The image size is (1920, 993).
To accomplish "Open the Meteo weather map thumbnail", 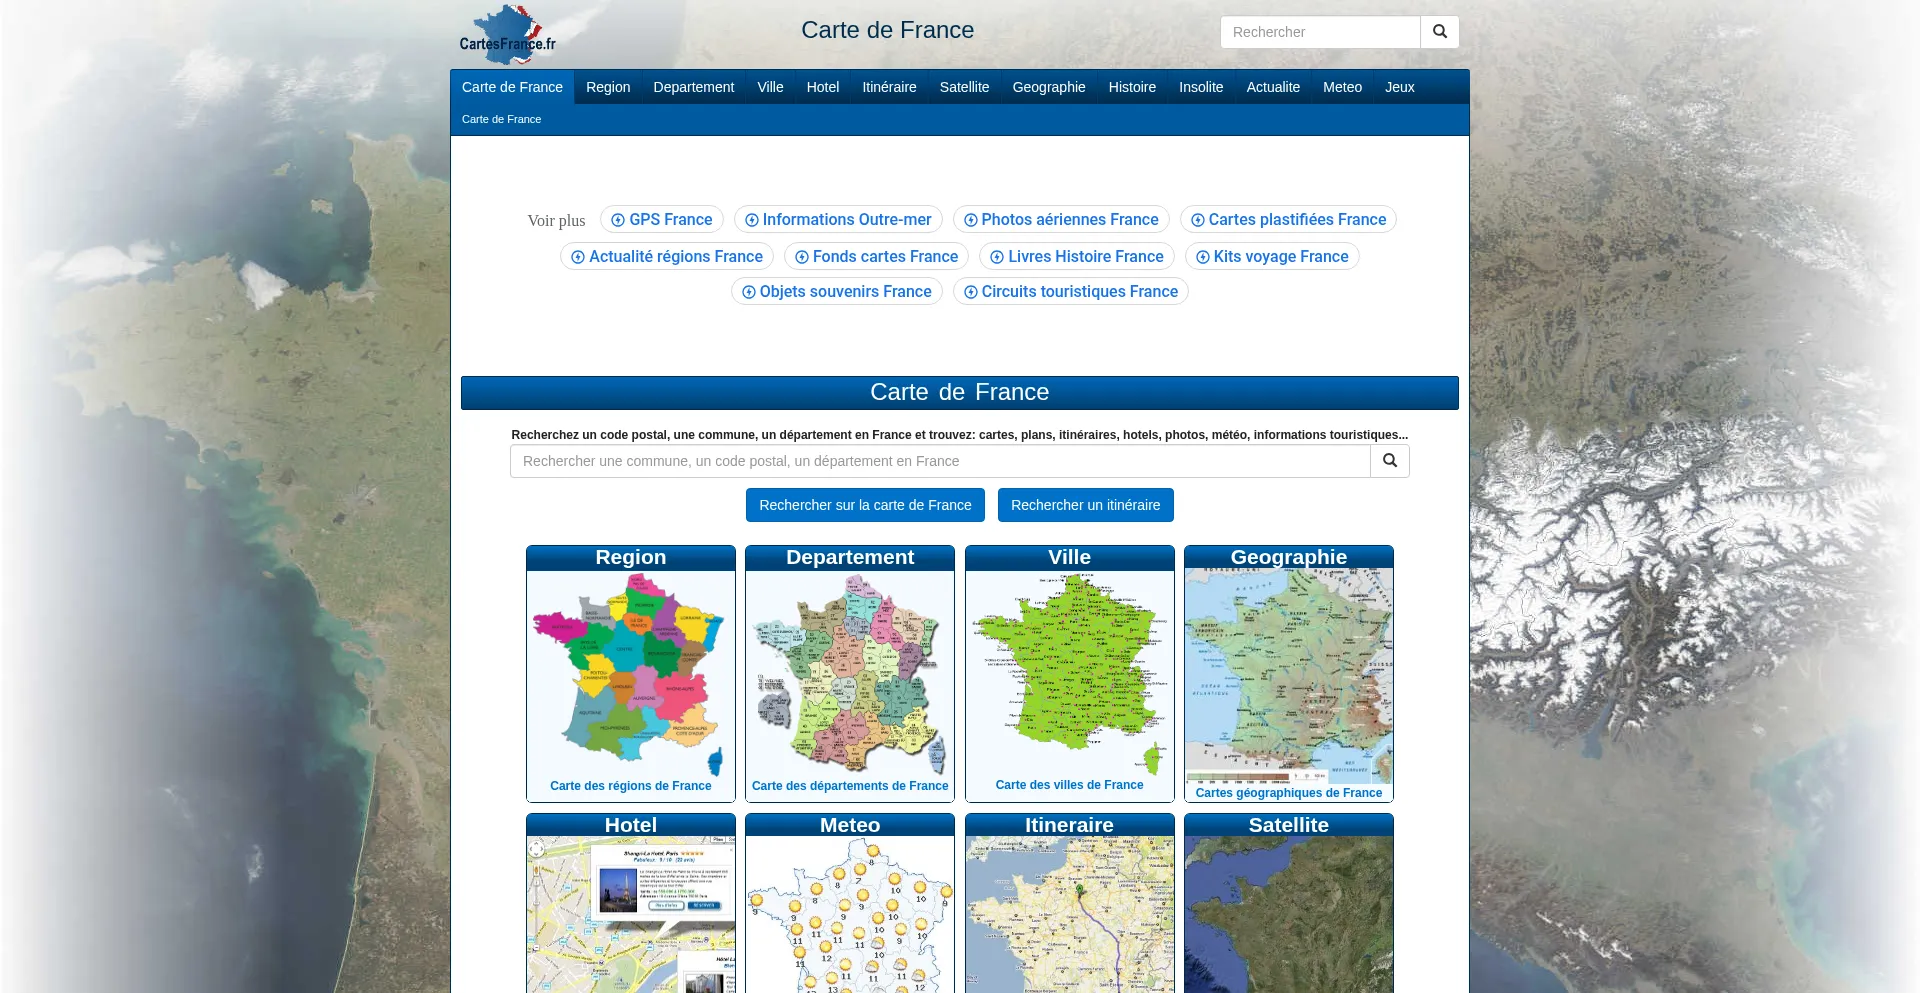I will point(849,915).
